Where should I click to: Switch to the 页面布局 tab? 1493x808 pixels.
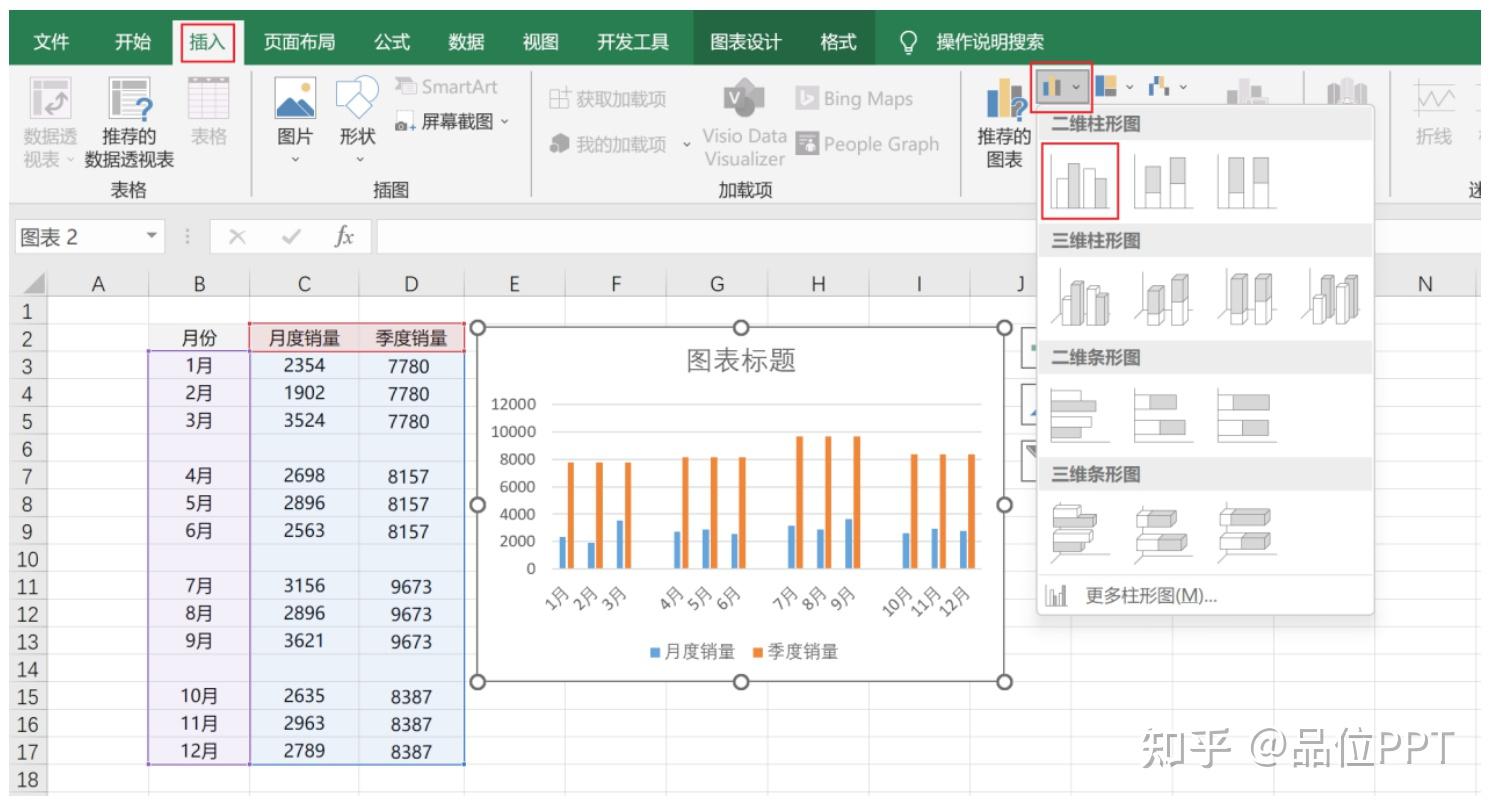pyautogui.click(x=299, y=41)
